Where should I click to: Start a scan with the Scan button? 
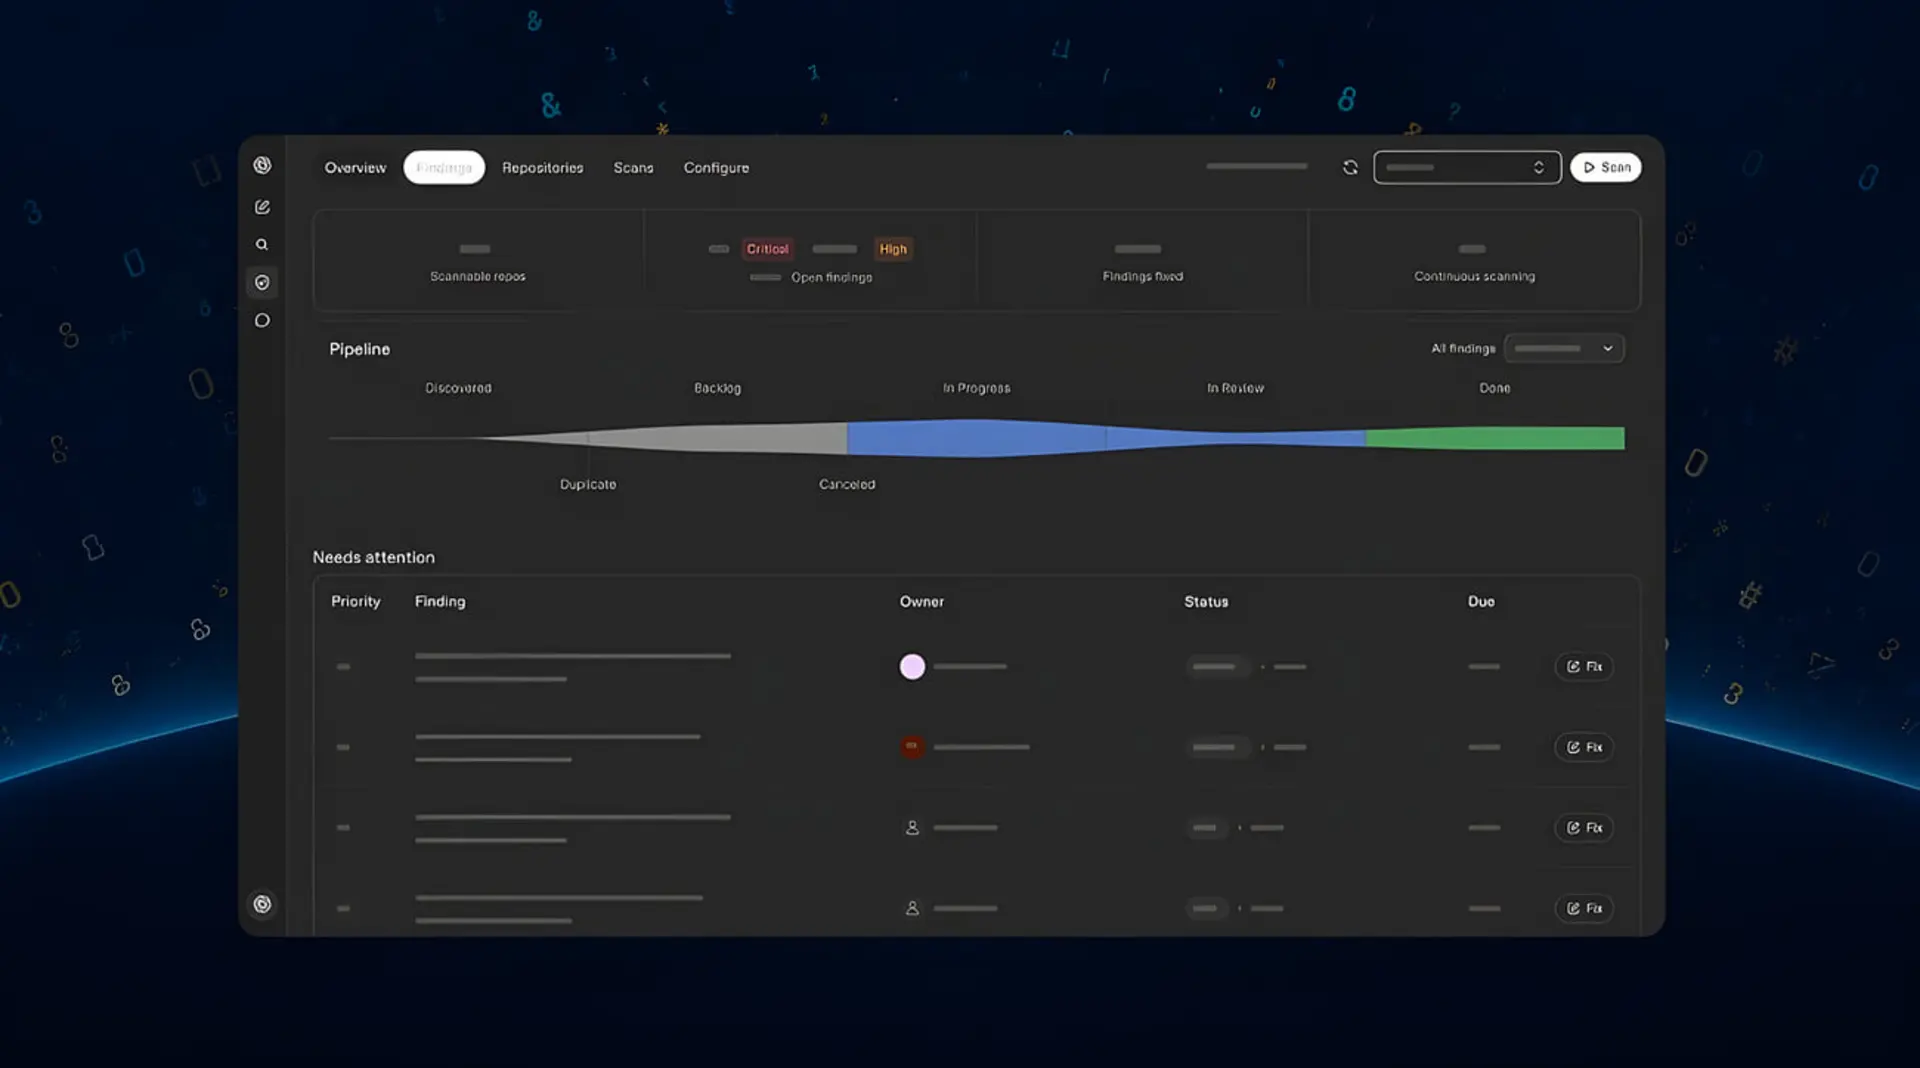point(1606,167)
